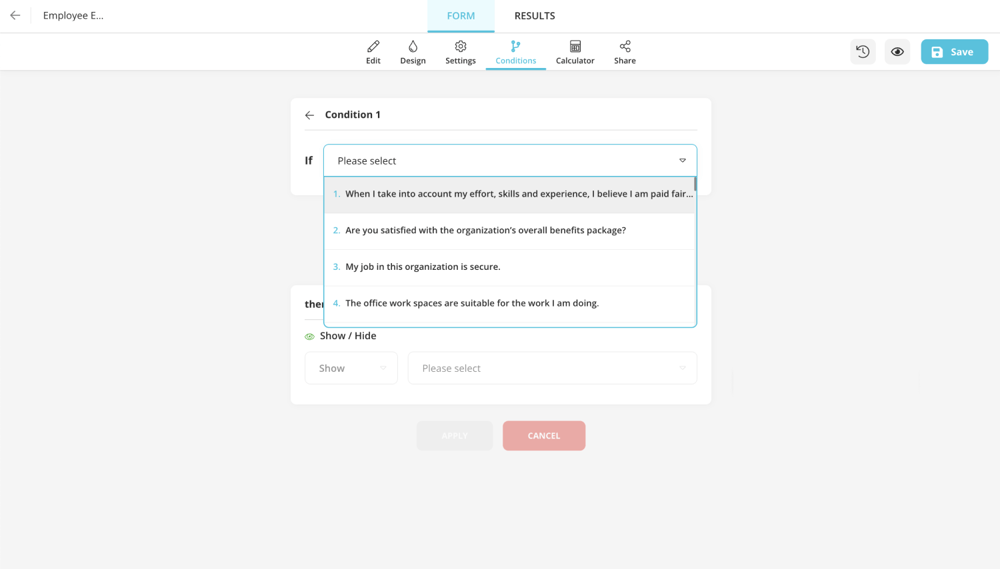Image resolution: width=1000 pixels, height=569 pixels.
Task: Preview form with eye icon
Action: (897, 52)
